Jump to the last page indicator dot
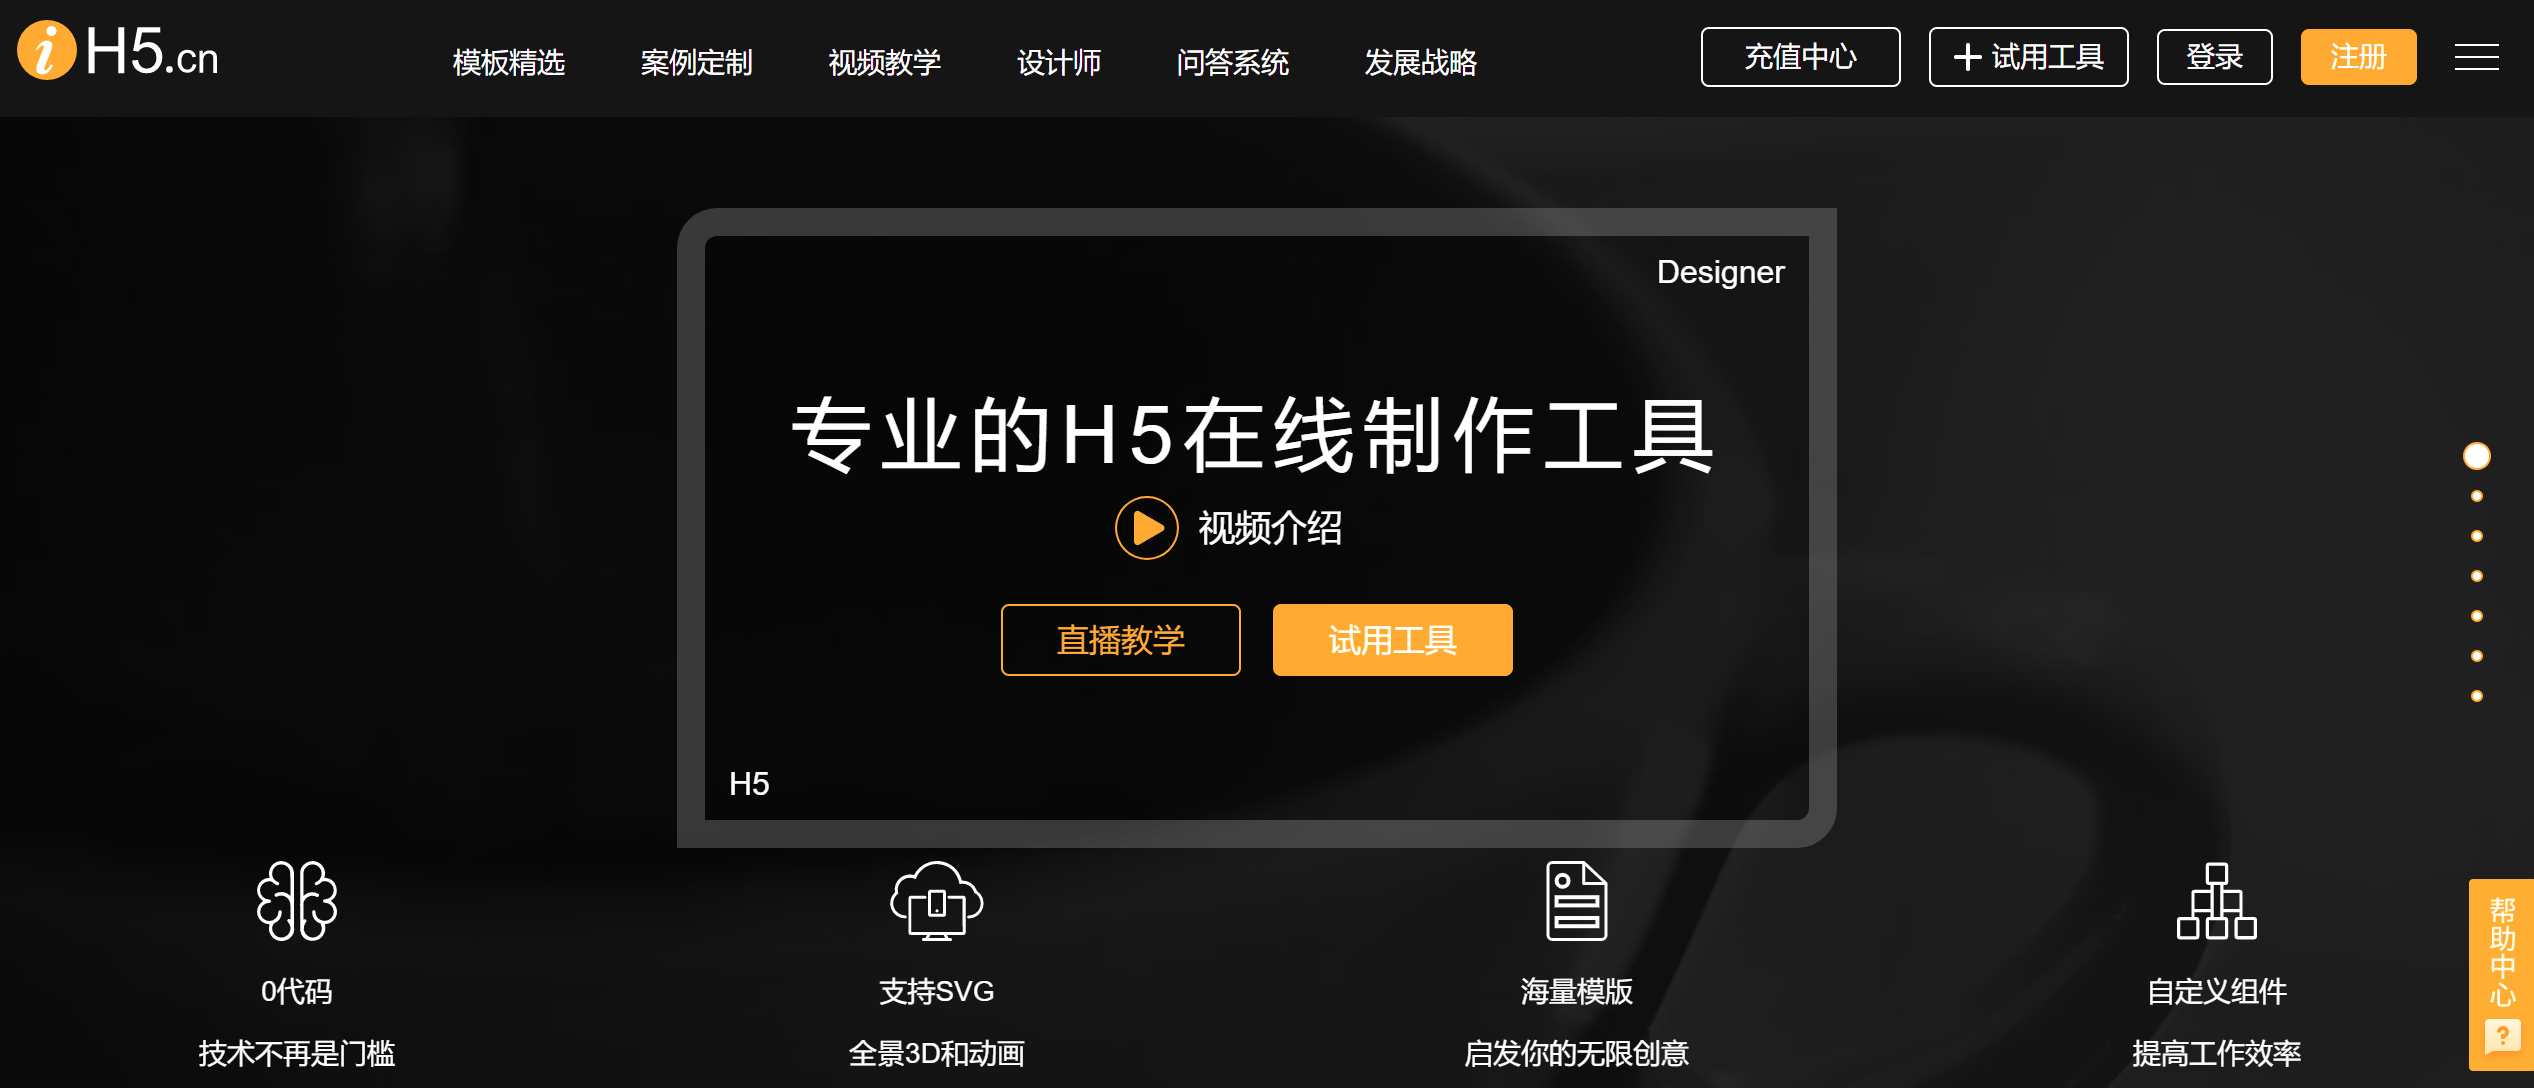The width and height of the screenshot is (2534, 1088). tap(2476, 696)
